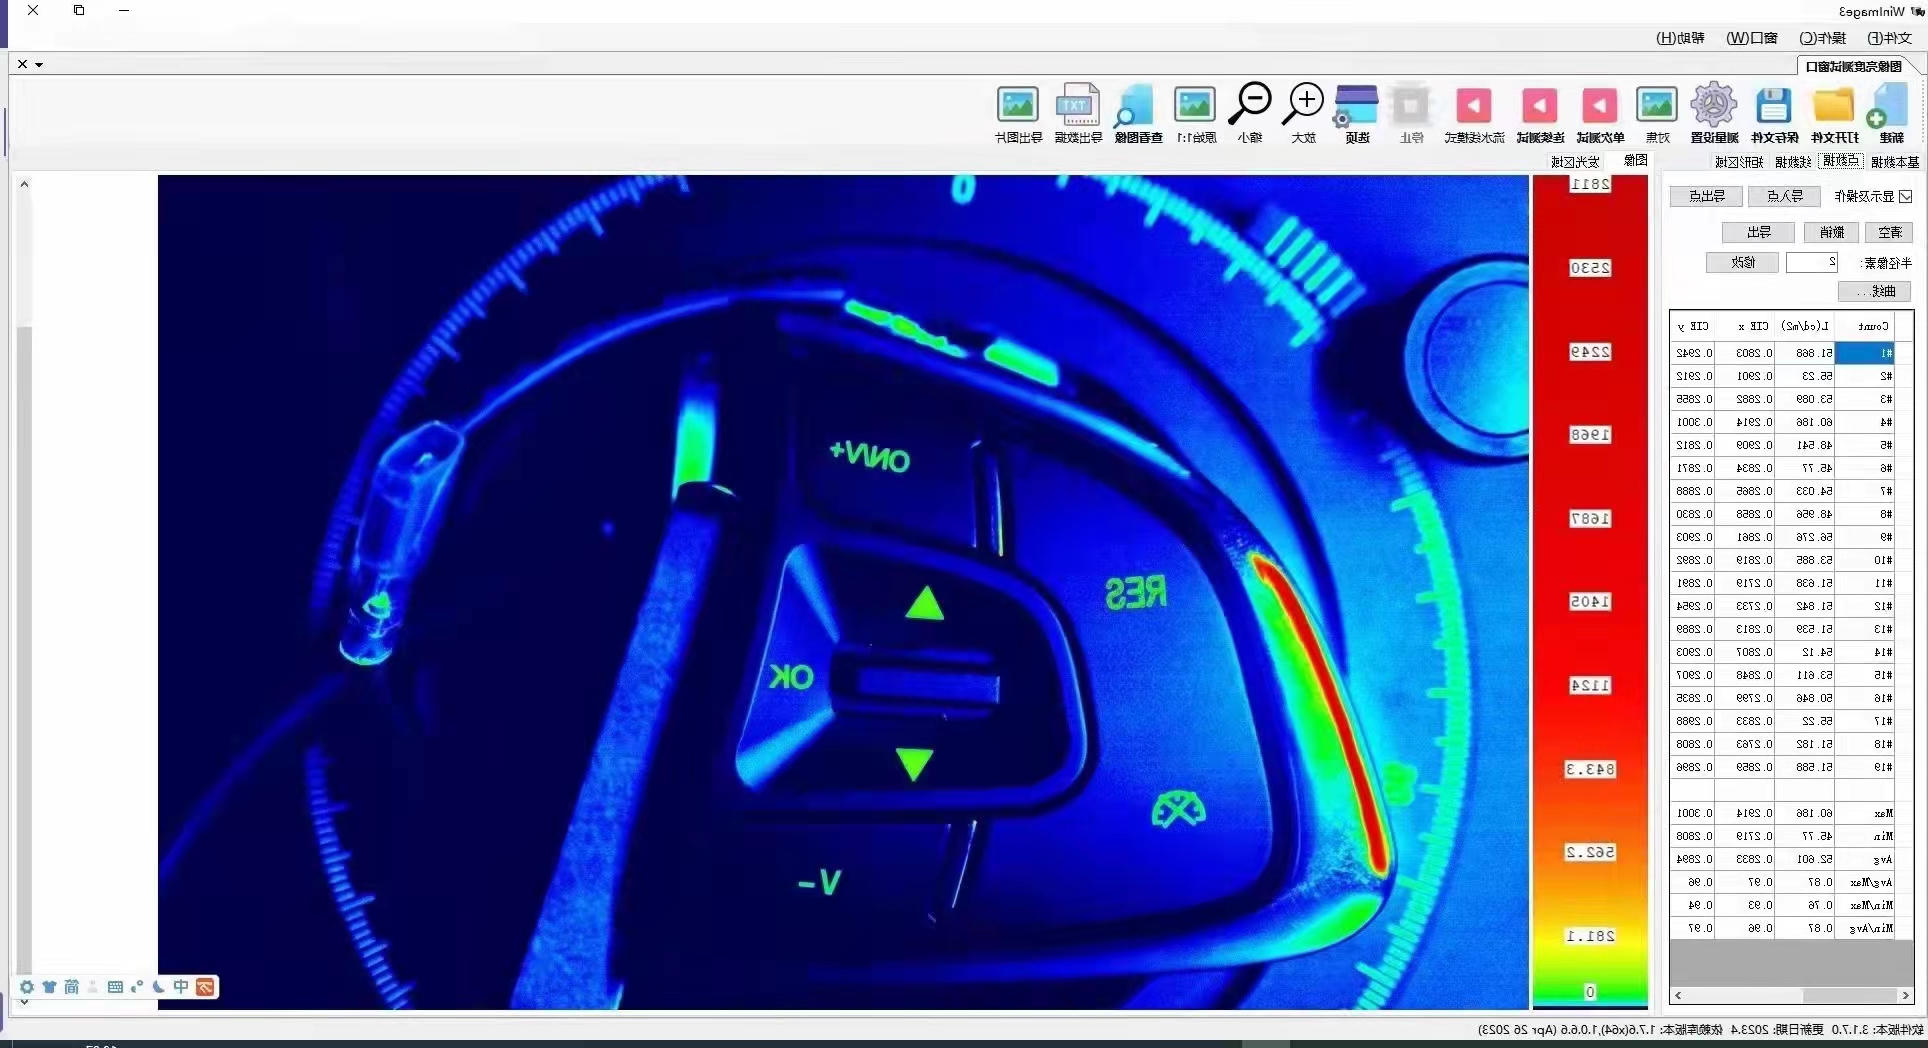1928x1048 pixels.
Task: Click the 撤销 (Undo) button
Action: 1831,232
